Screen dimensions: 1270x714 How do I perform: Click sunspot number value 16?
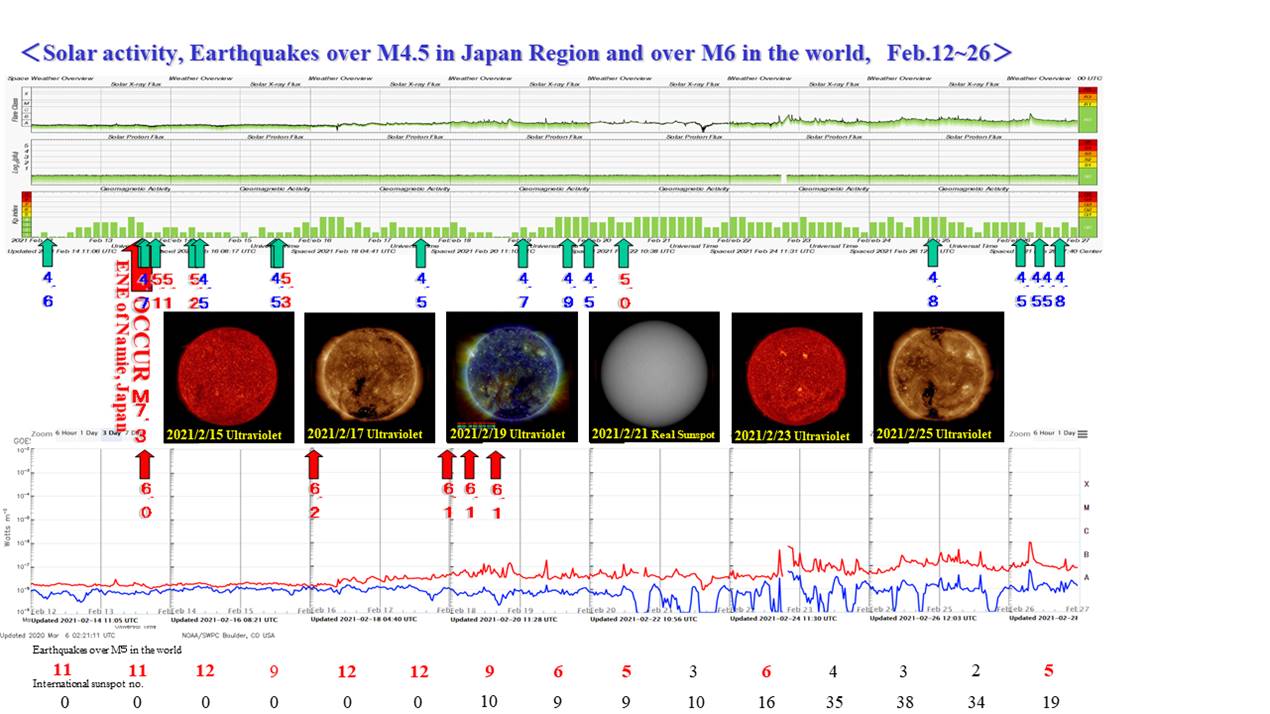(766, 703)
